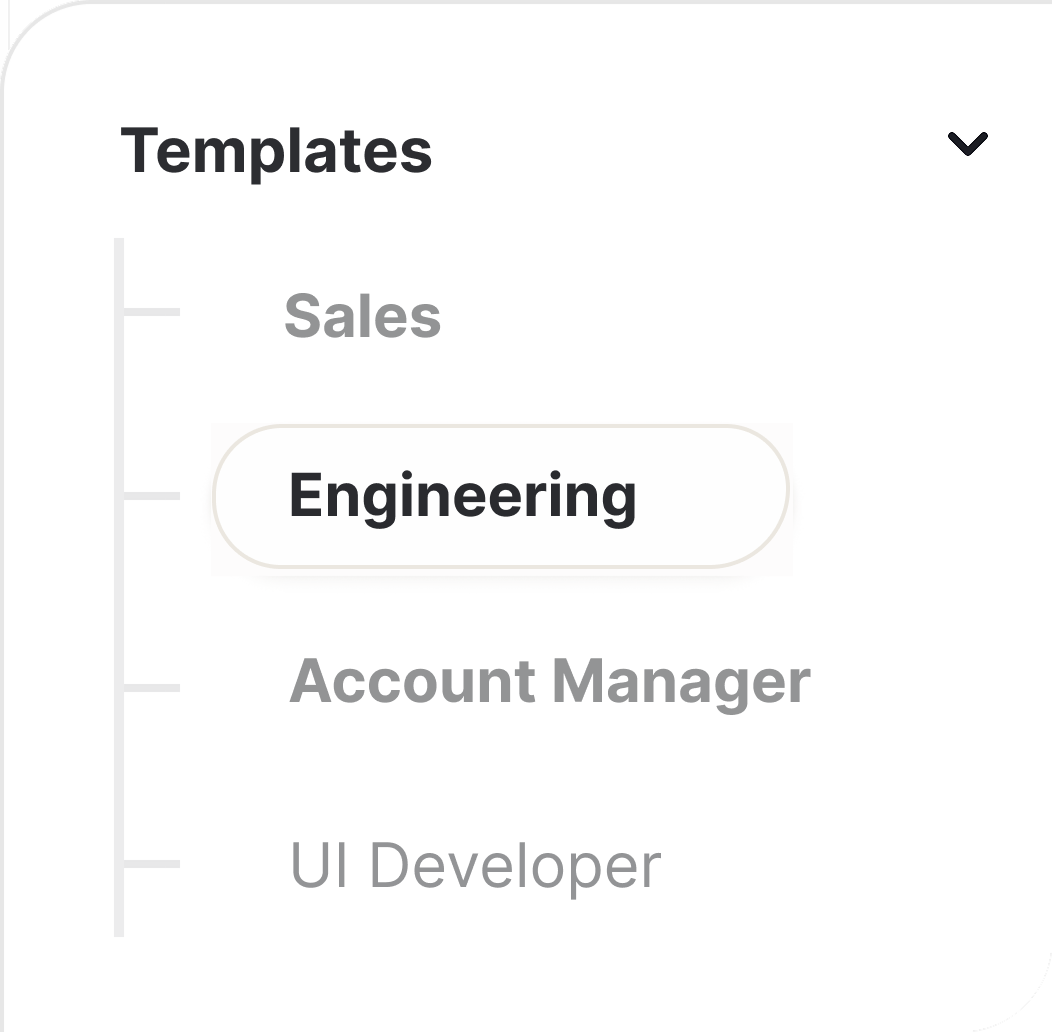Click the UI Developer label text
The image size is (1052, 1032).
(x=476, y=861)
